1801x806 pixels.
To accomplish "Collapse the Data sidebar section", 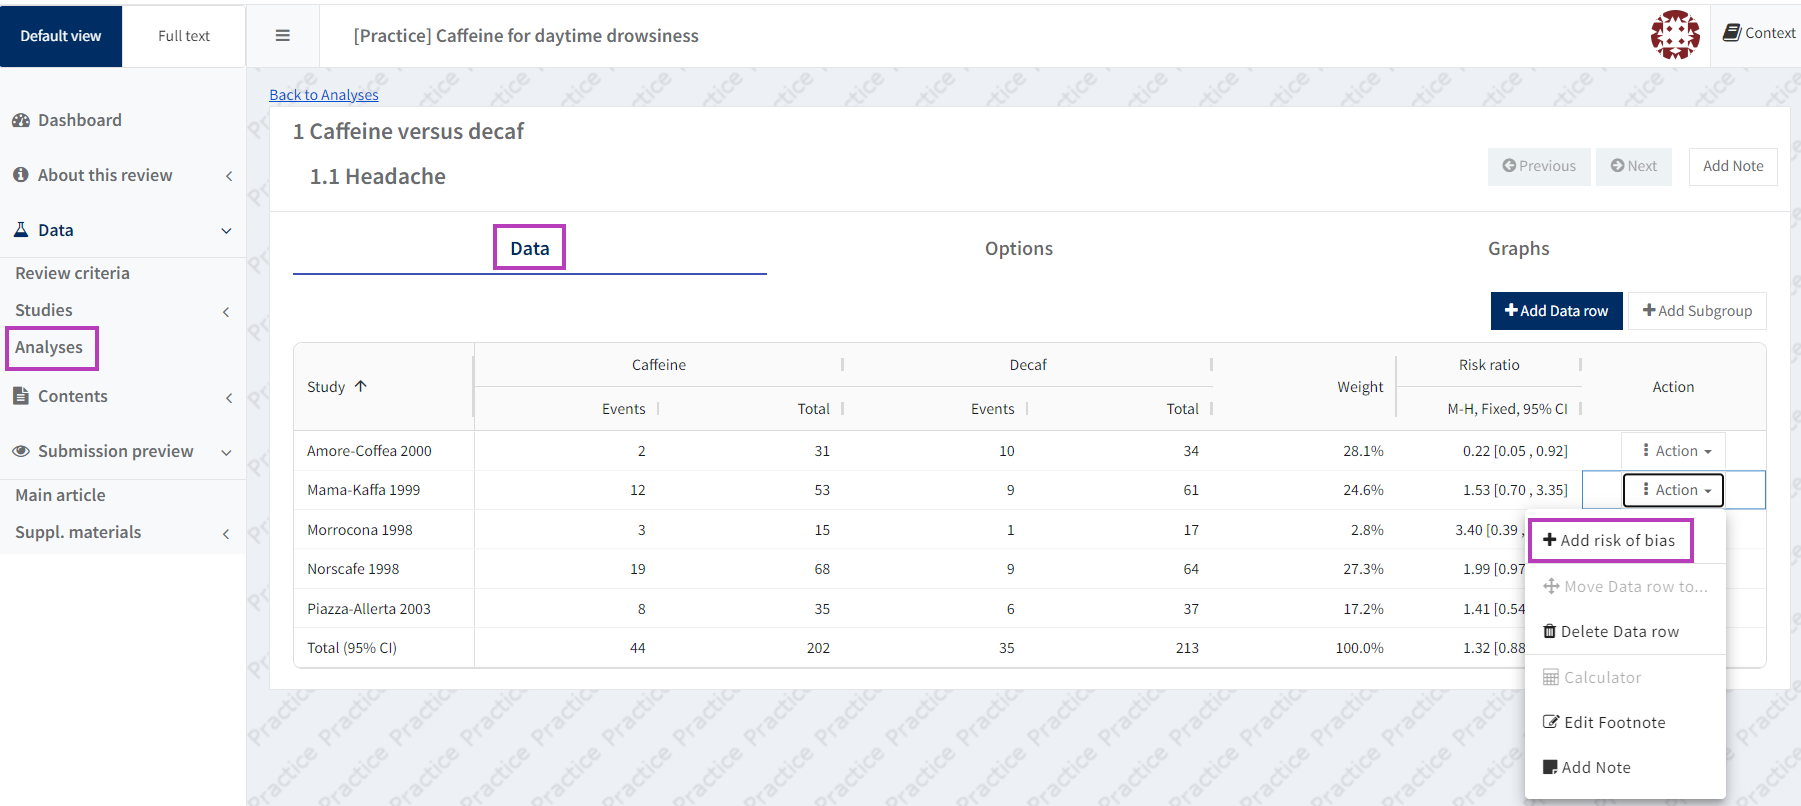I will pyautogui.click(x=227, y=230).
